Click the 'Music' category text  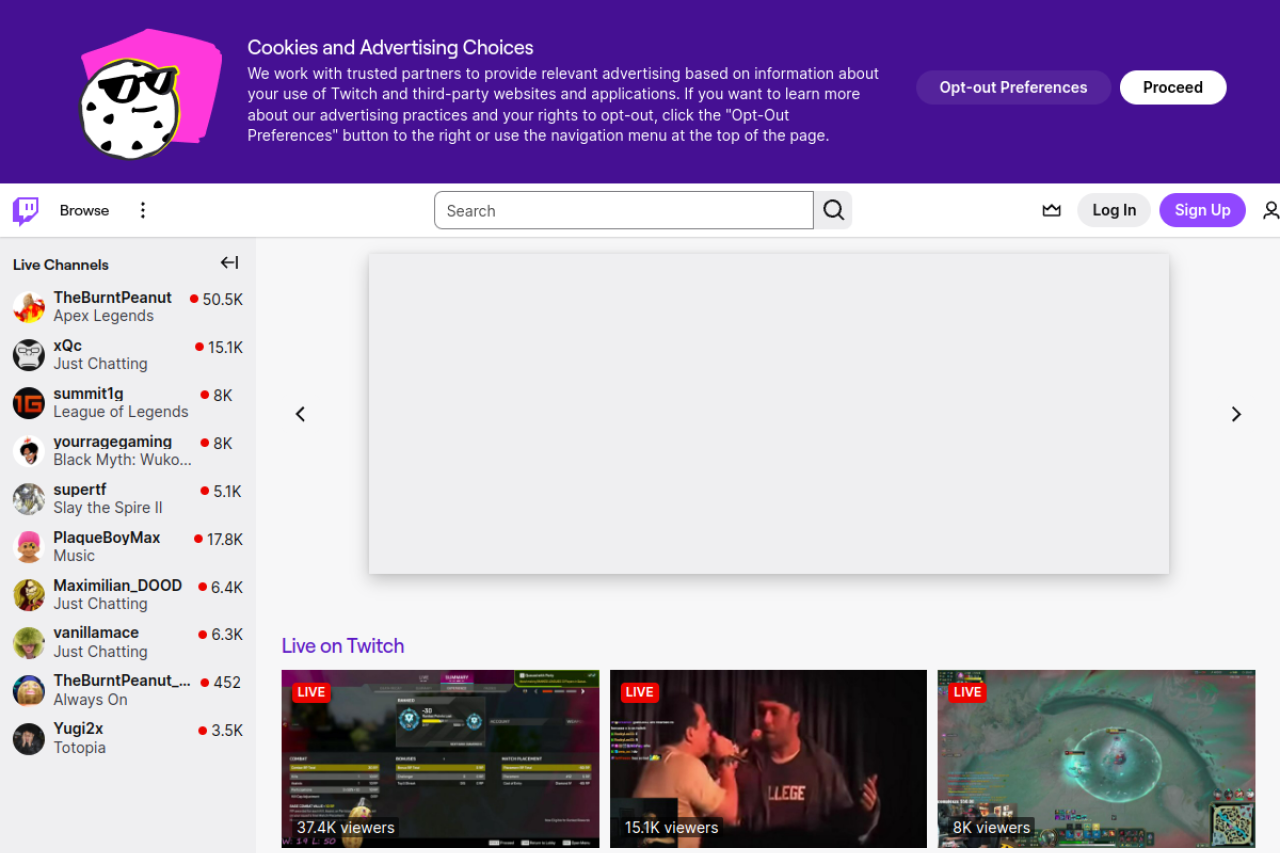[74, 556]
